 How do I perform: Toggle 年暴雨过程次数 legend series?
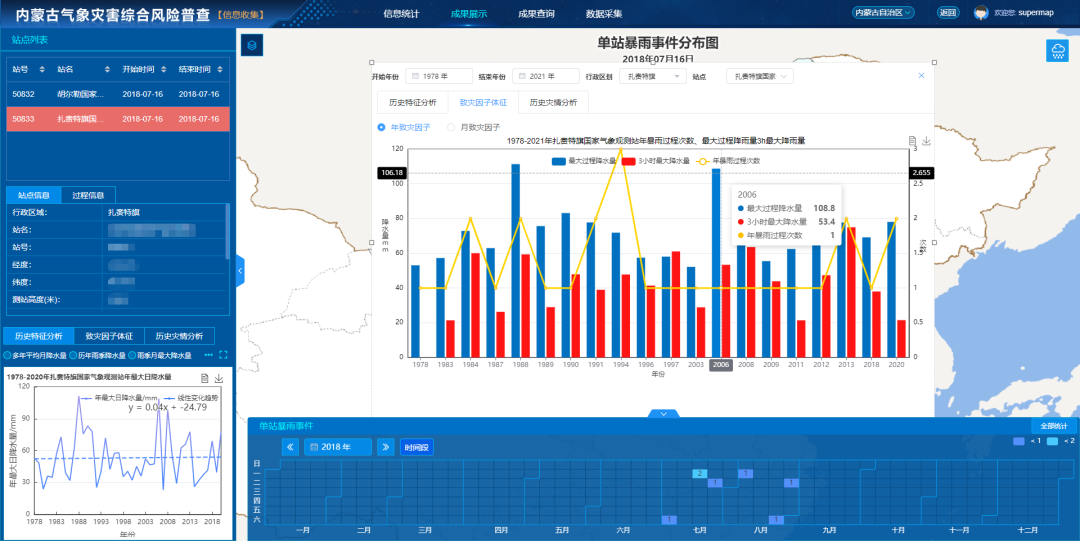click(727, 161)
